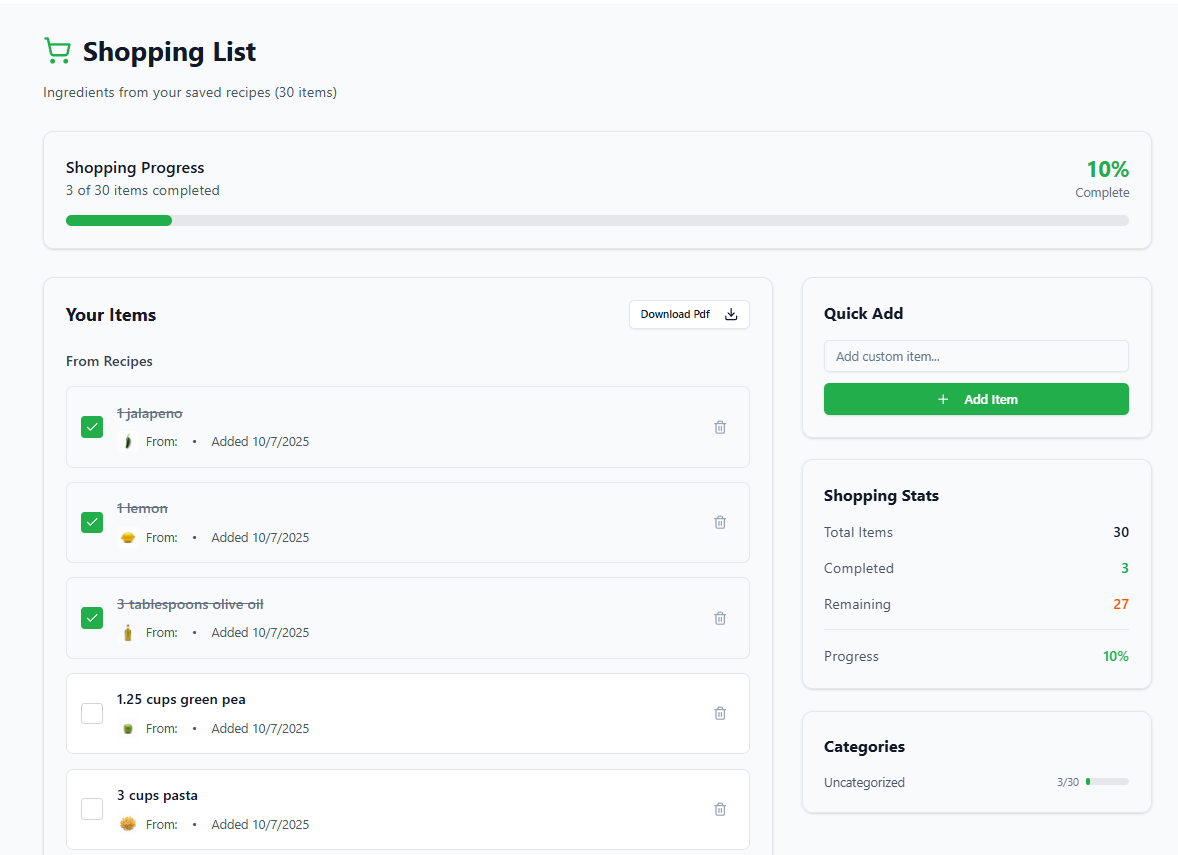Untick the olive oil checkbox
The height and width of the screenshot is (855, 1178).
[92, 618]
